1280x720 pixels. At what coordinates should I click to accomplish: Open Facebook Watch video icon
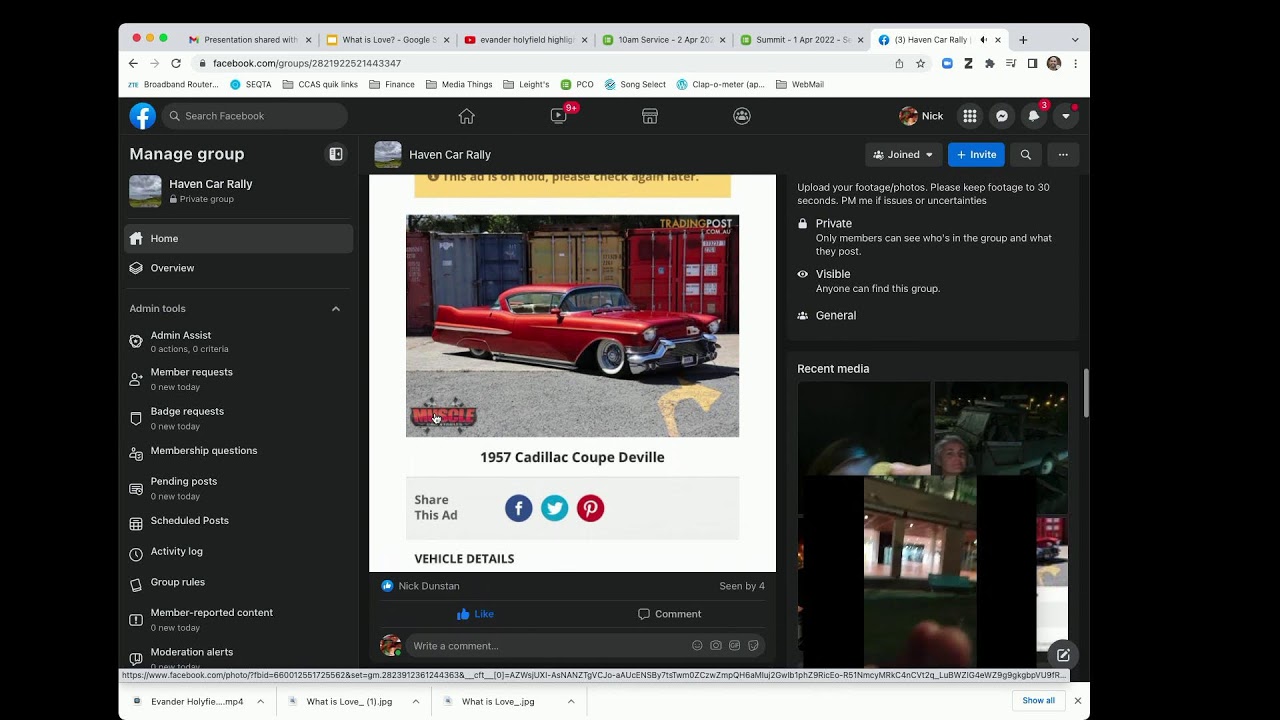558,116
